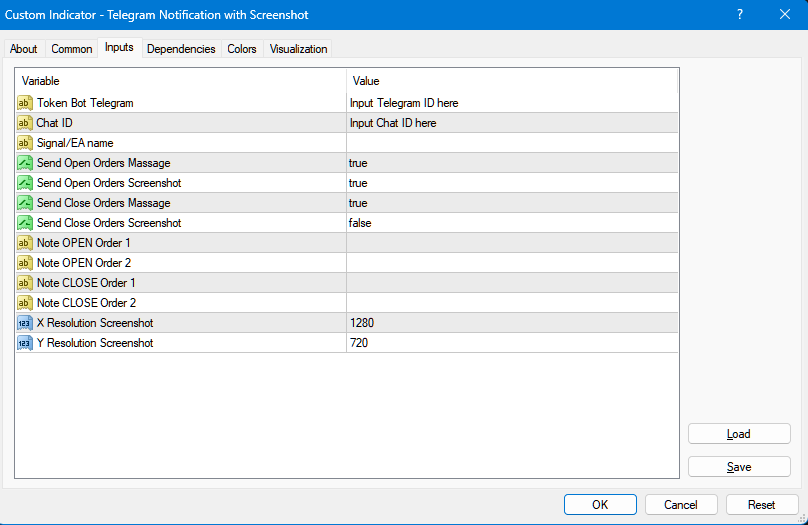Click the Reset button

click(x=762, y=505)
